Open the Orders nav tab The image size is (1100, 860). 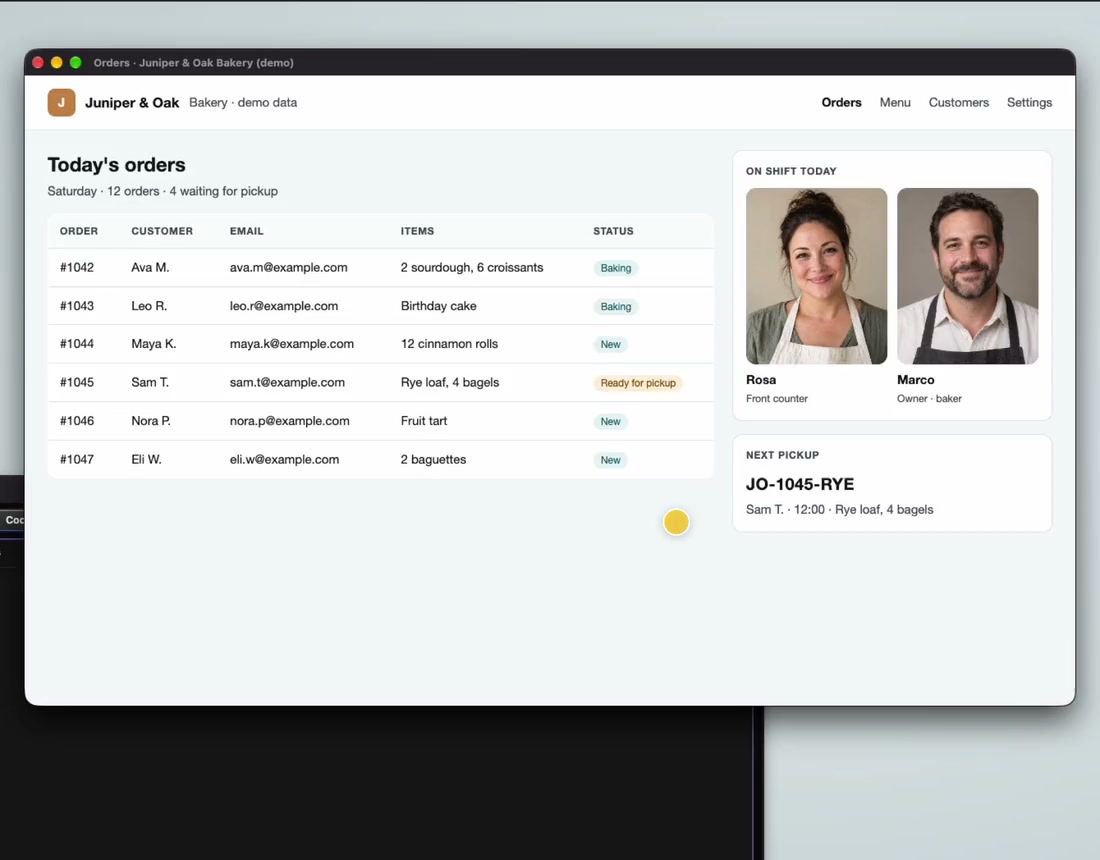tap(841, 102)
